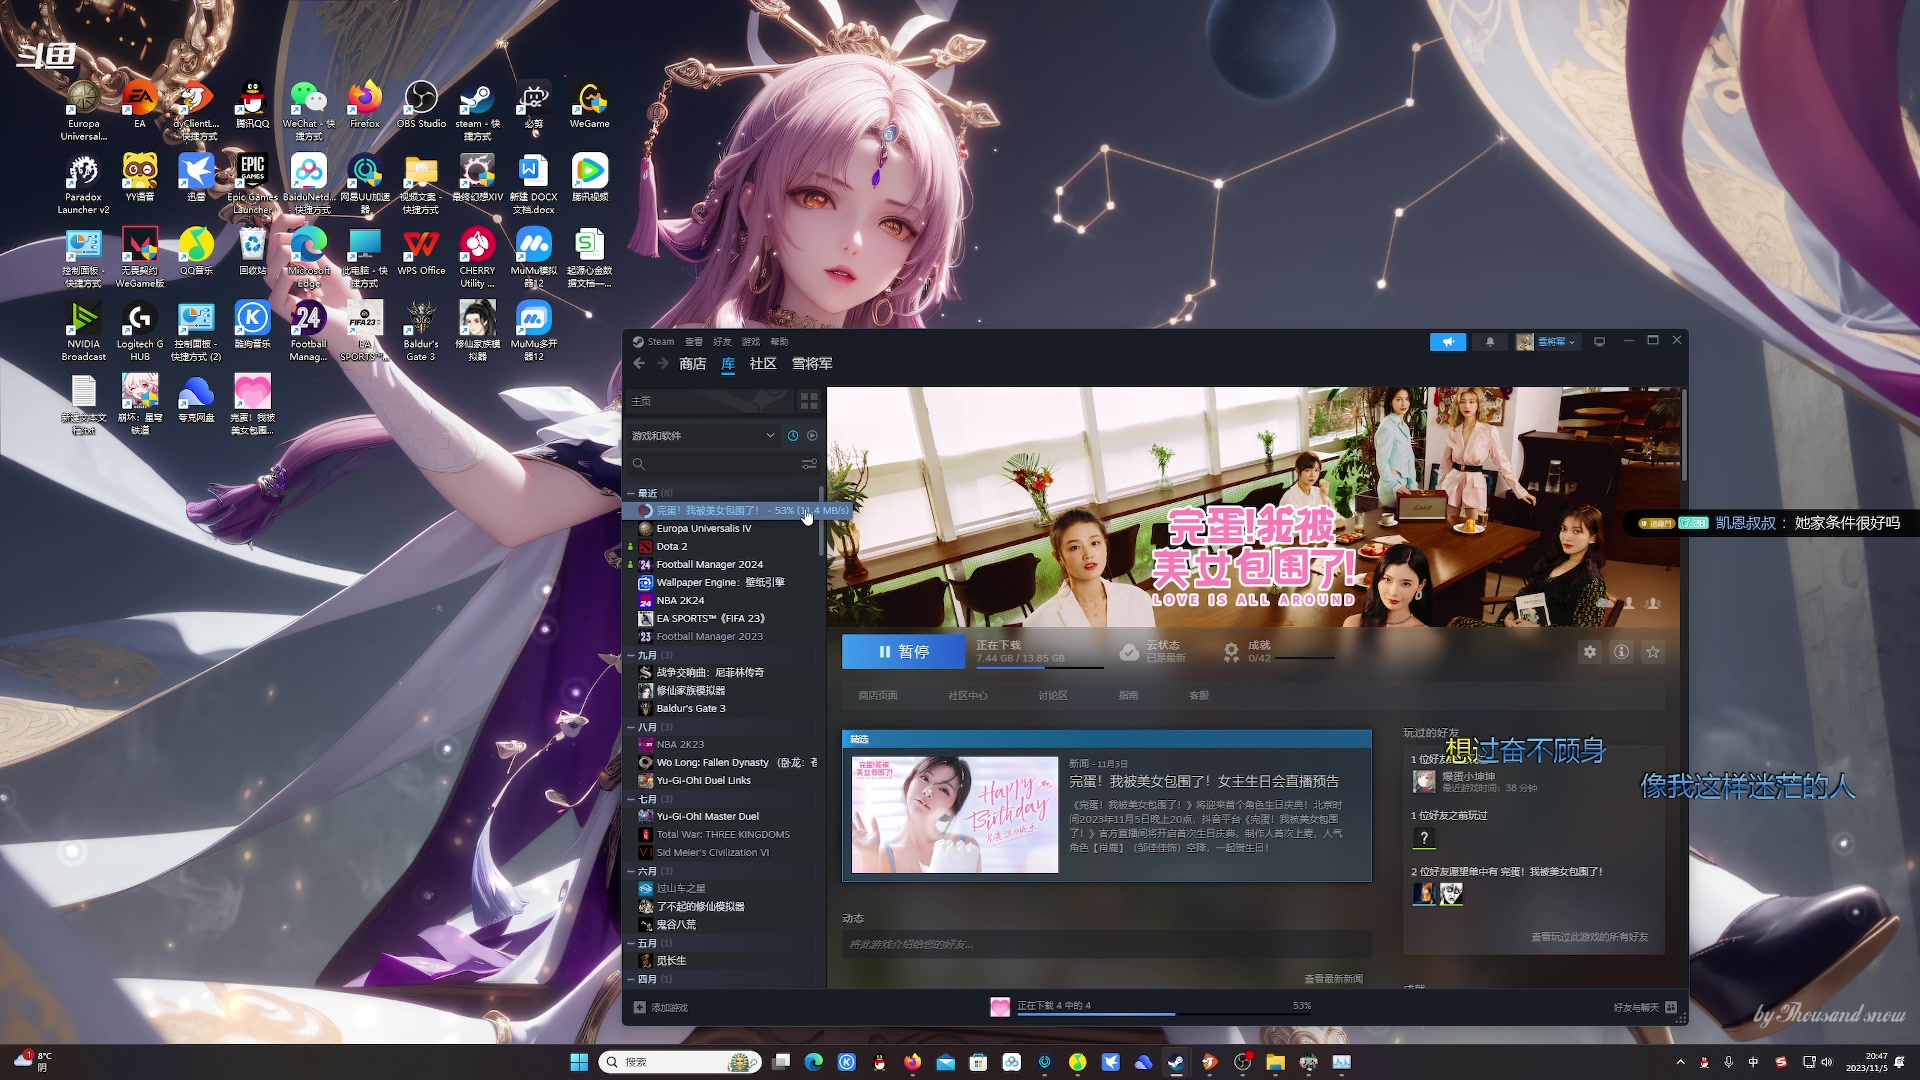This screenshot has height=1080, width=1920.
Task: Open Logitech G HUB desktop icon
Action: point(140,331)
